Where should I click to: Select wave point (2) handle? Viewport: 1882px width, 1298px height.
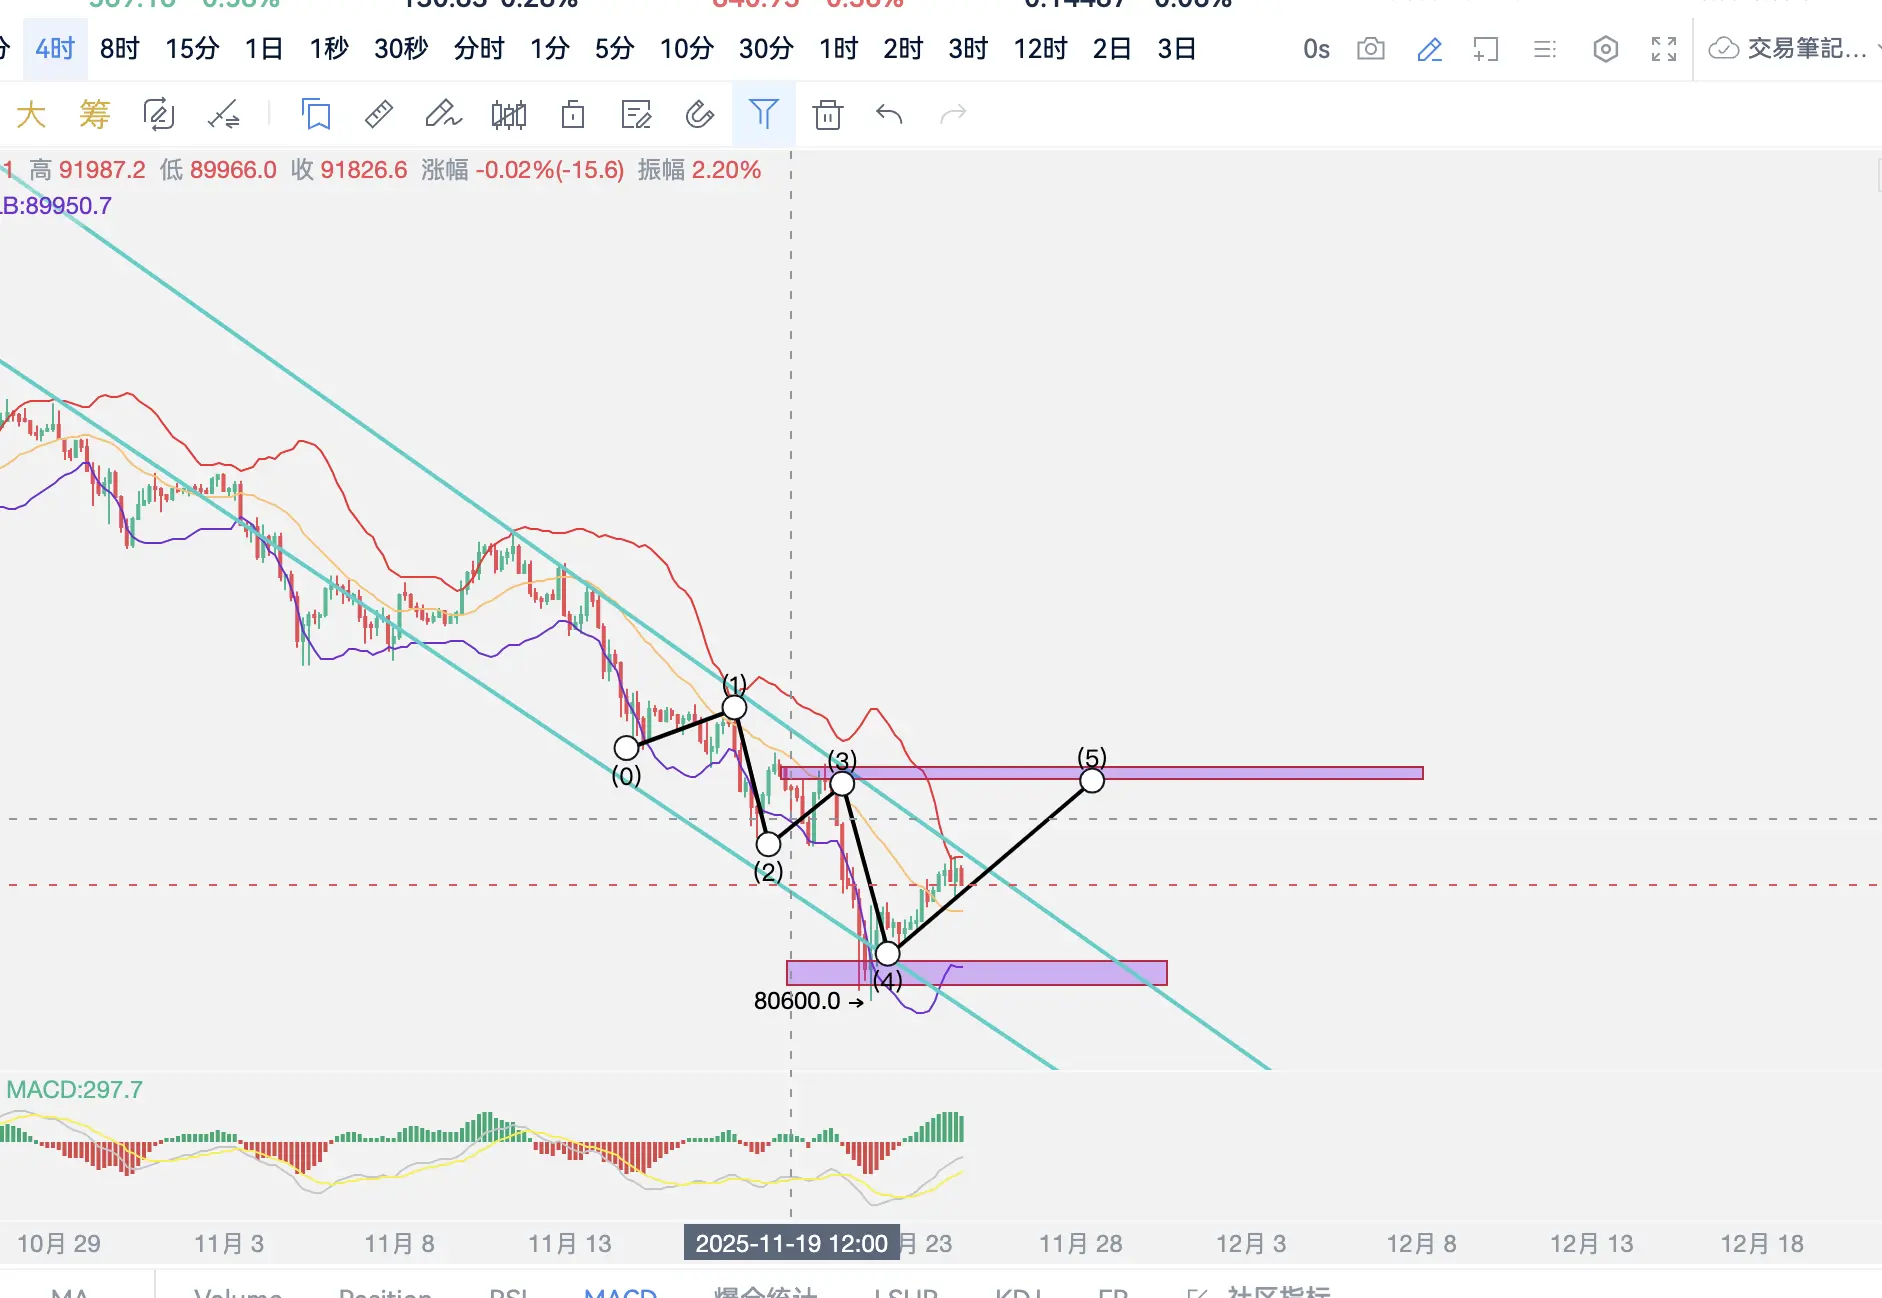tap(768, 844)
